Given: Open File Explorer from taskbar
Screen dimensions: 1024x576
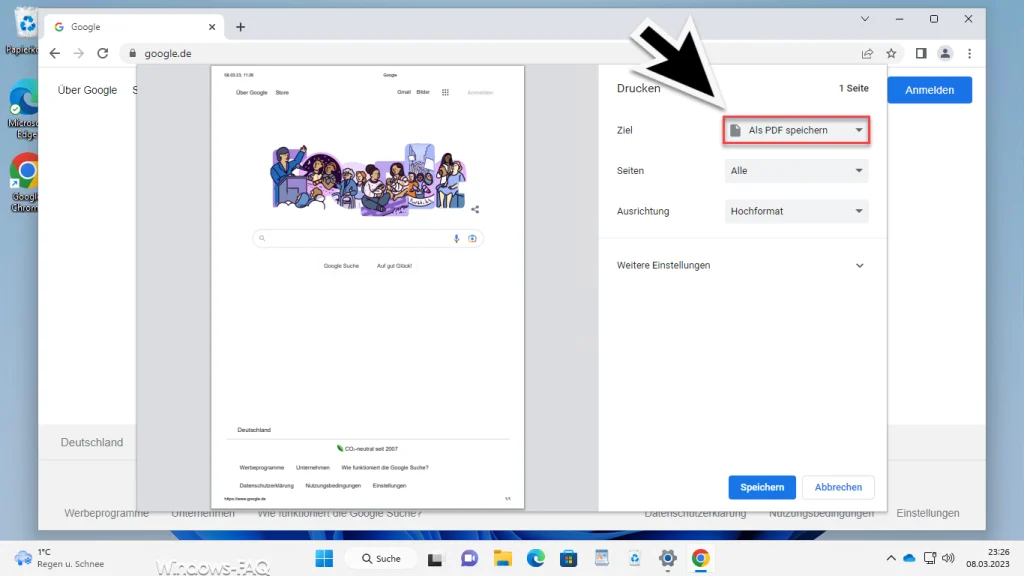Looking at the screenshot, I should [x=502, y=558].
